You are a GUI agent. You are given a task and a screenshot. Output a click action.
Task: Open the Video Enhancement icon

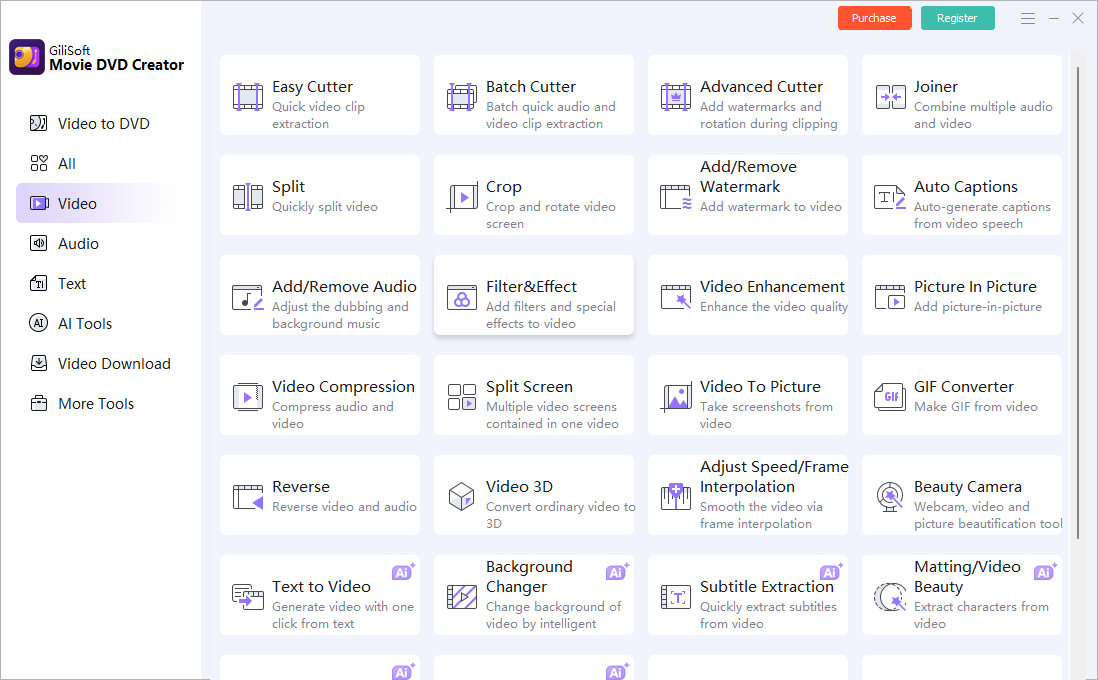(x=676, y=297)
